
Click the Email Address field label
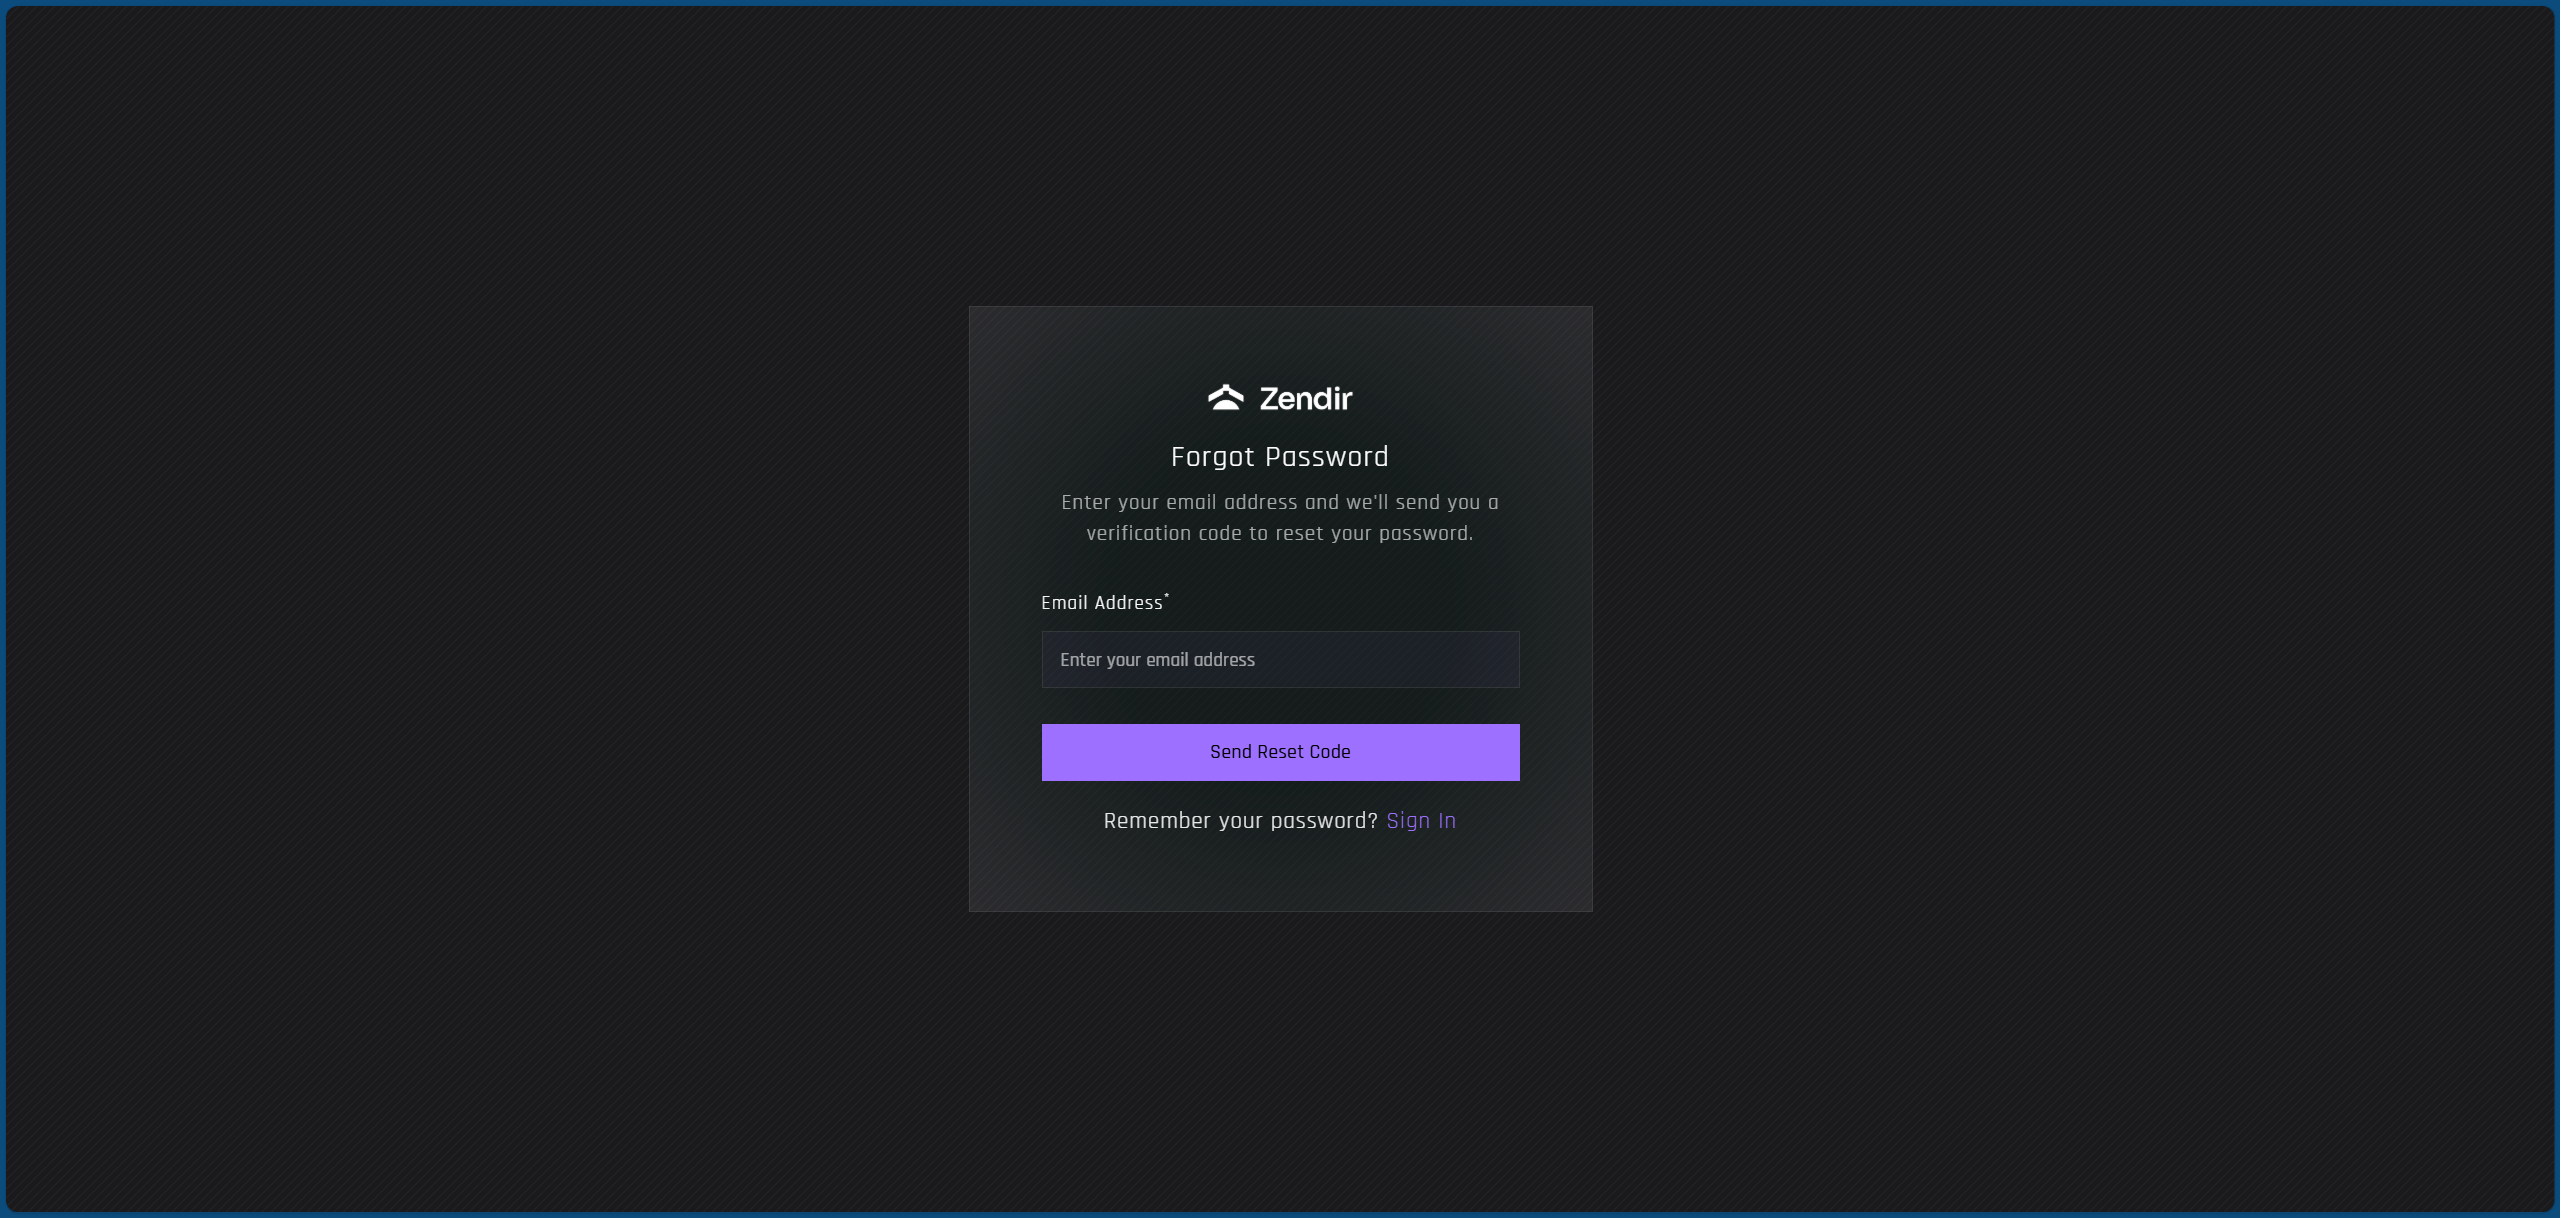pyautogui.click(x=1102, y=603)
